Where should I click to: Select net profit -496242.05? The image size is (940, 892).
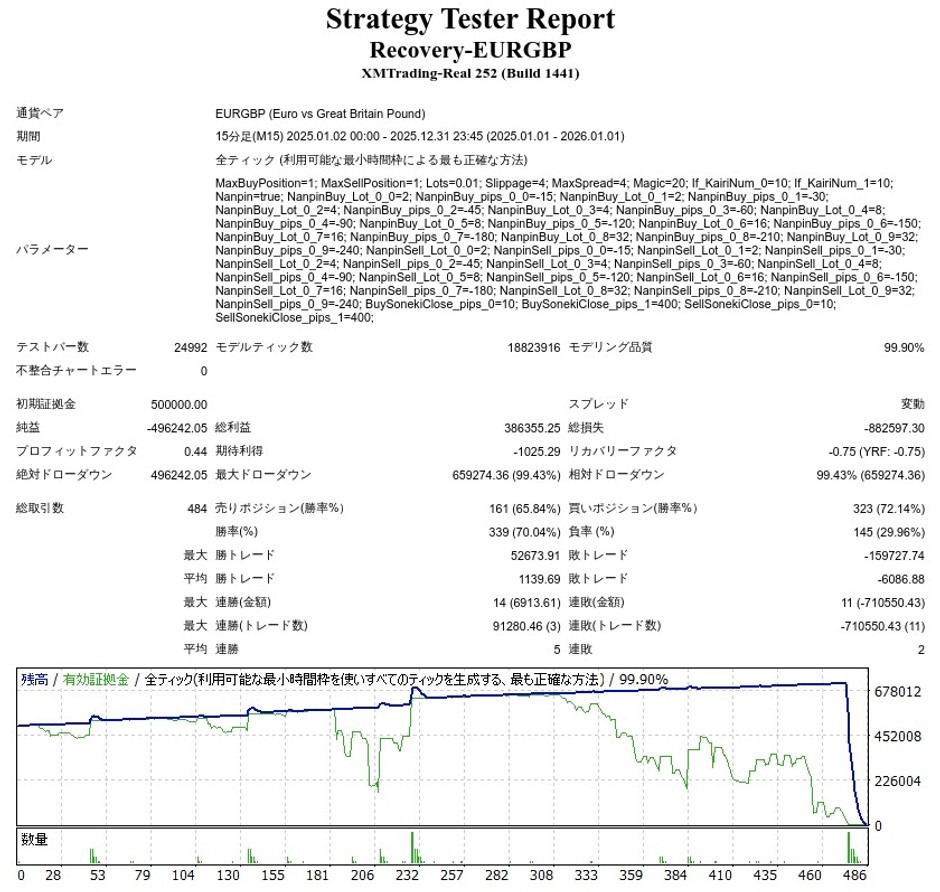[177, 428]
